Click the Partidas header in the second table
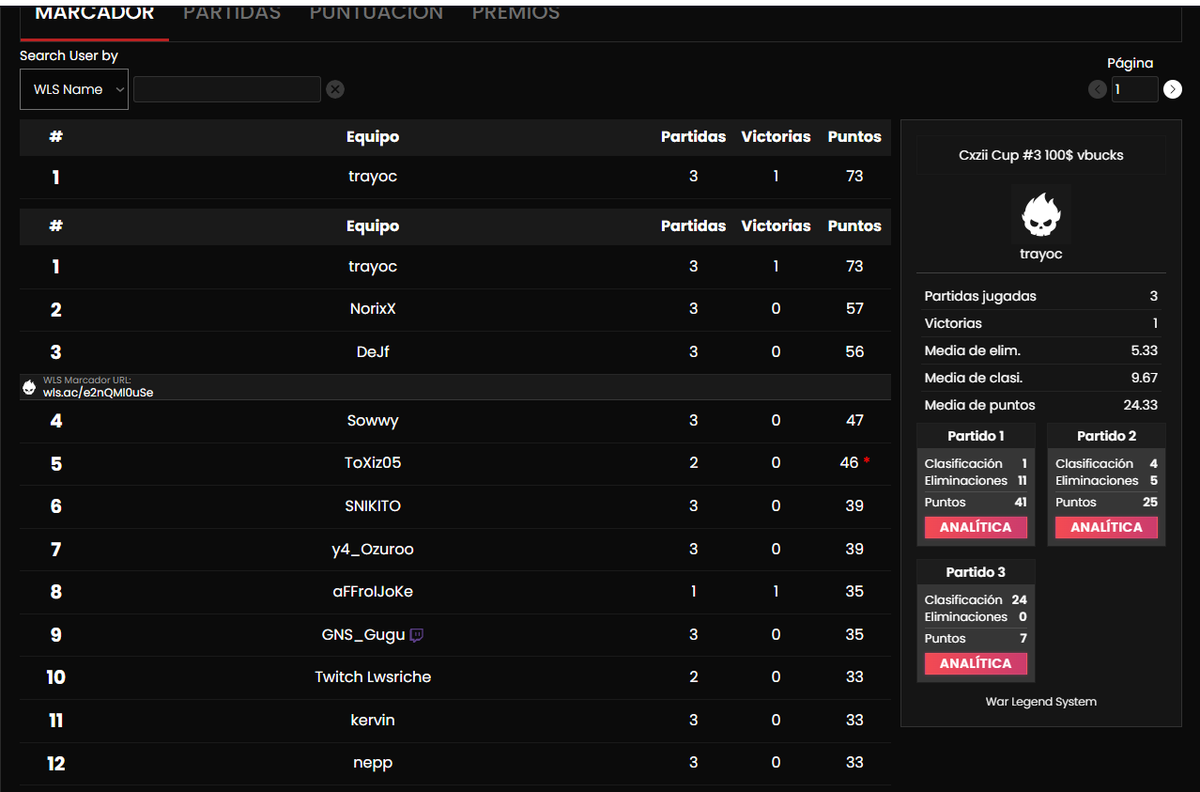This screenshot has width=1200, height=792. point(693,226)
